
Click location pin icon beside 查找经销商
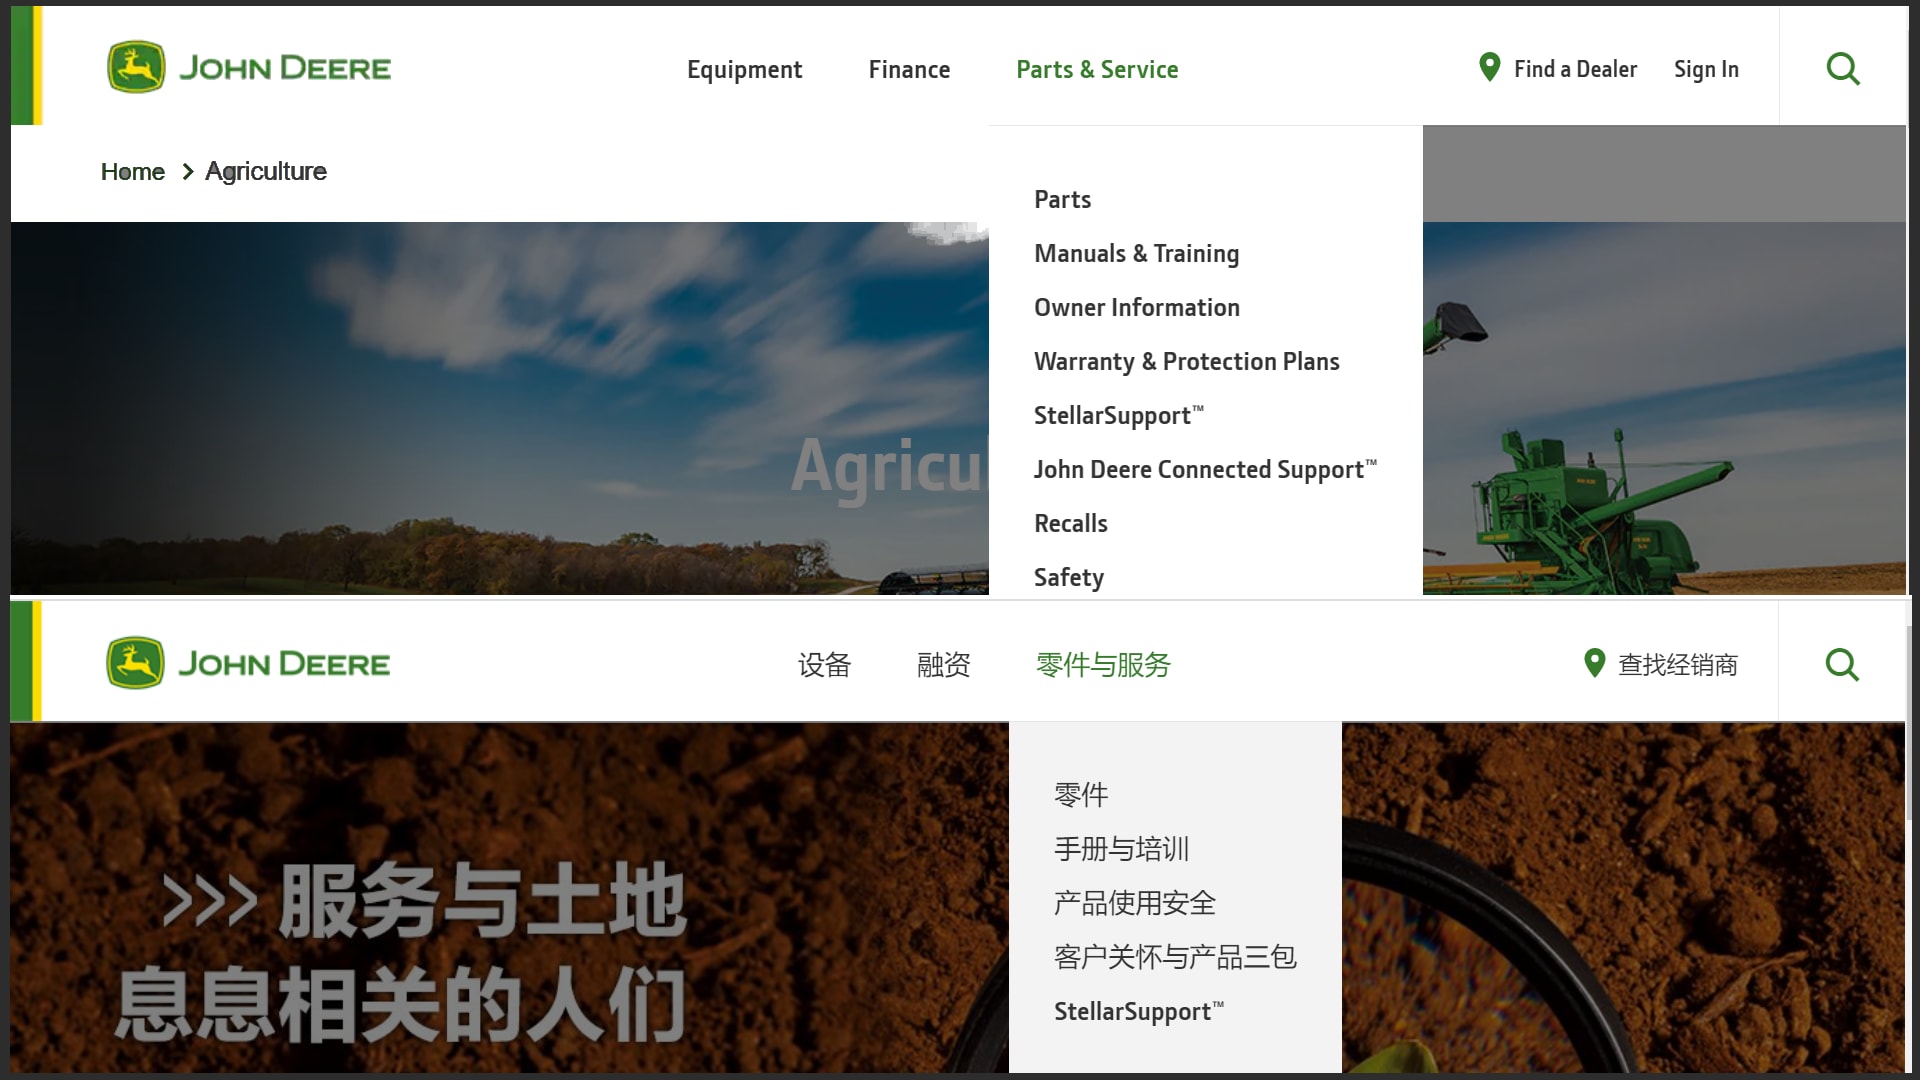1595,663
